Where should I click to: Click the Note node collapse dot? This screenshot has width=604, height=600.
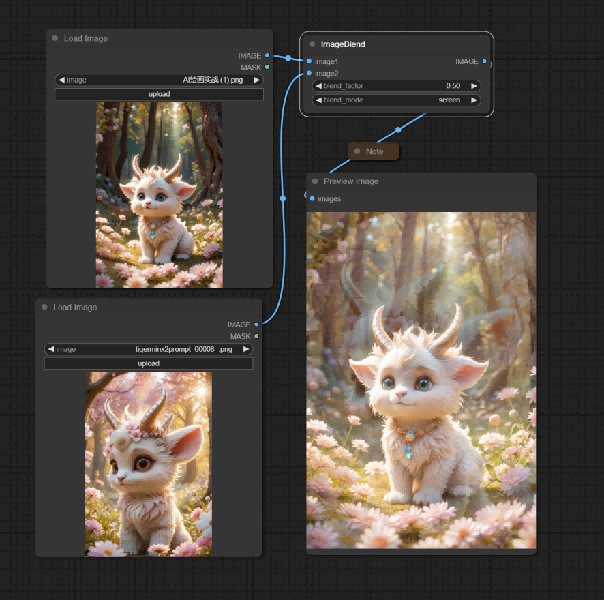tap(357, 151)
